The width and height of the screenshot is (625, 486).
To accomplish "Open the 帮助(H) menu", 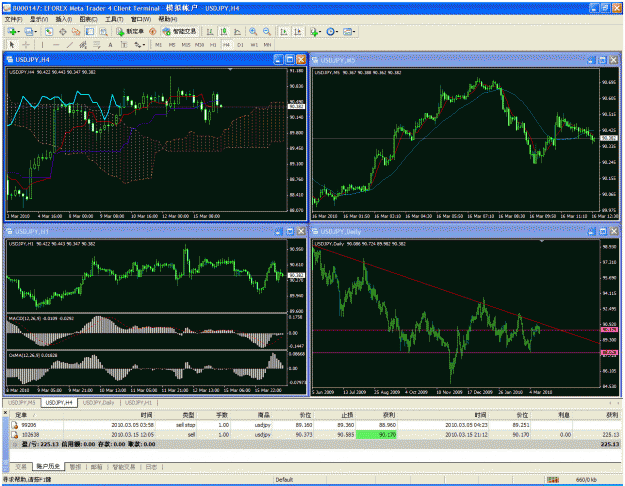I will (168, 19).
